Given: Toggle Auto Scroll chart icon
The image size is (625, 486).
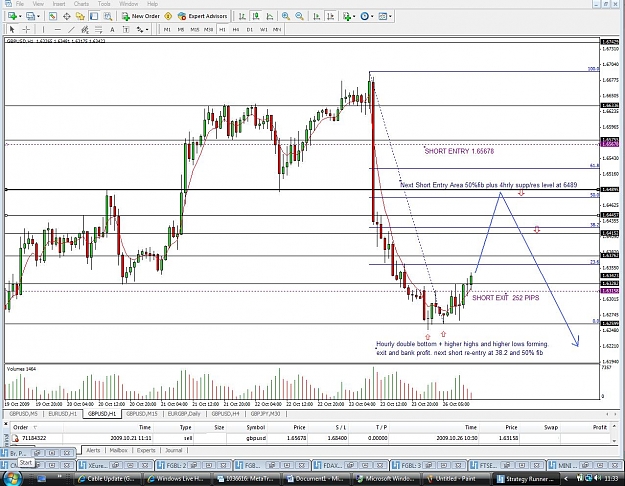Looking at the screenshot, I should click(x=316, y=16).
